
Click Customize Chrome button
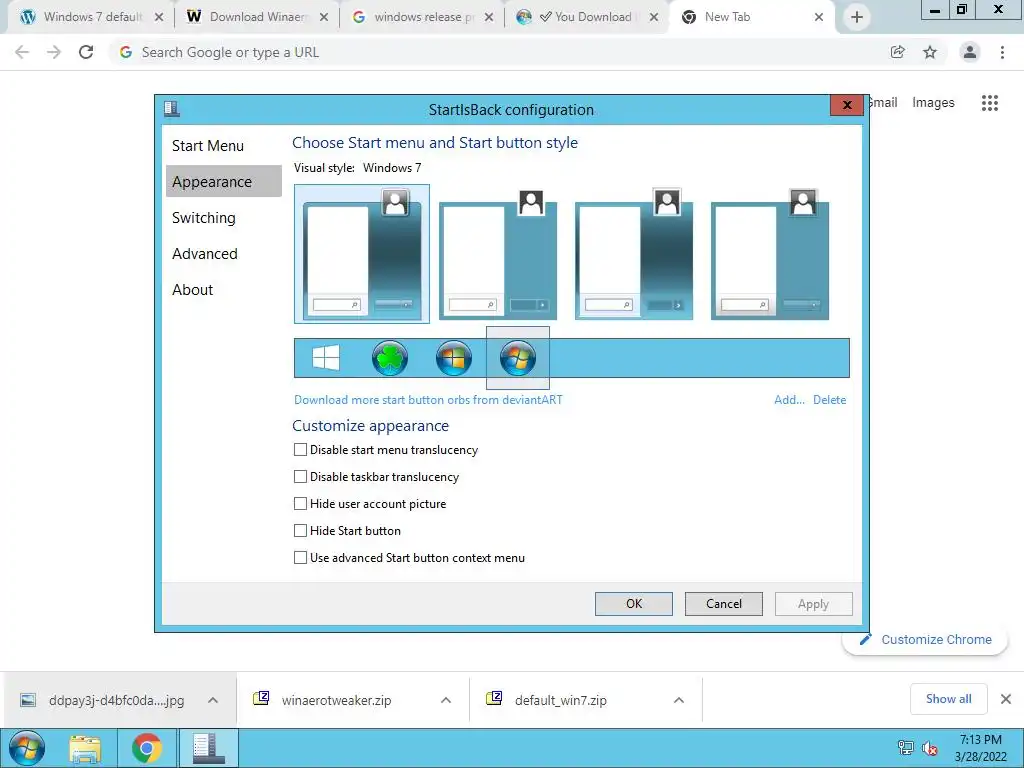click(925, 639)
